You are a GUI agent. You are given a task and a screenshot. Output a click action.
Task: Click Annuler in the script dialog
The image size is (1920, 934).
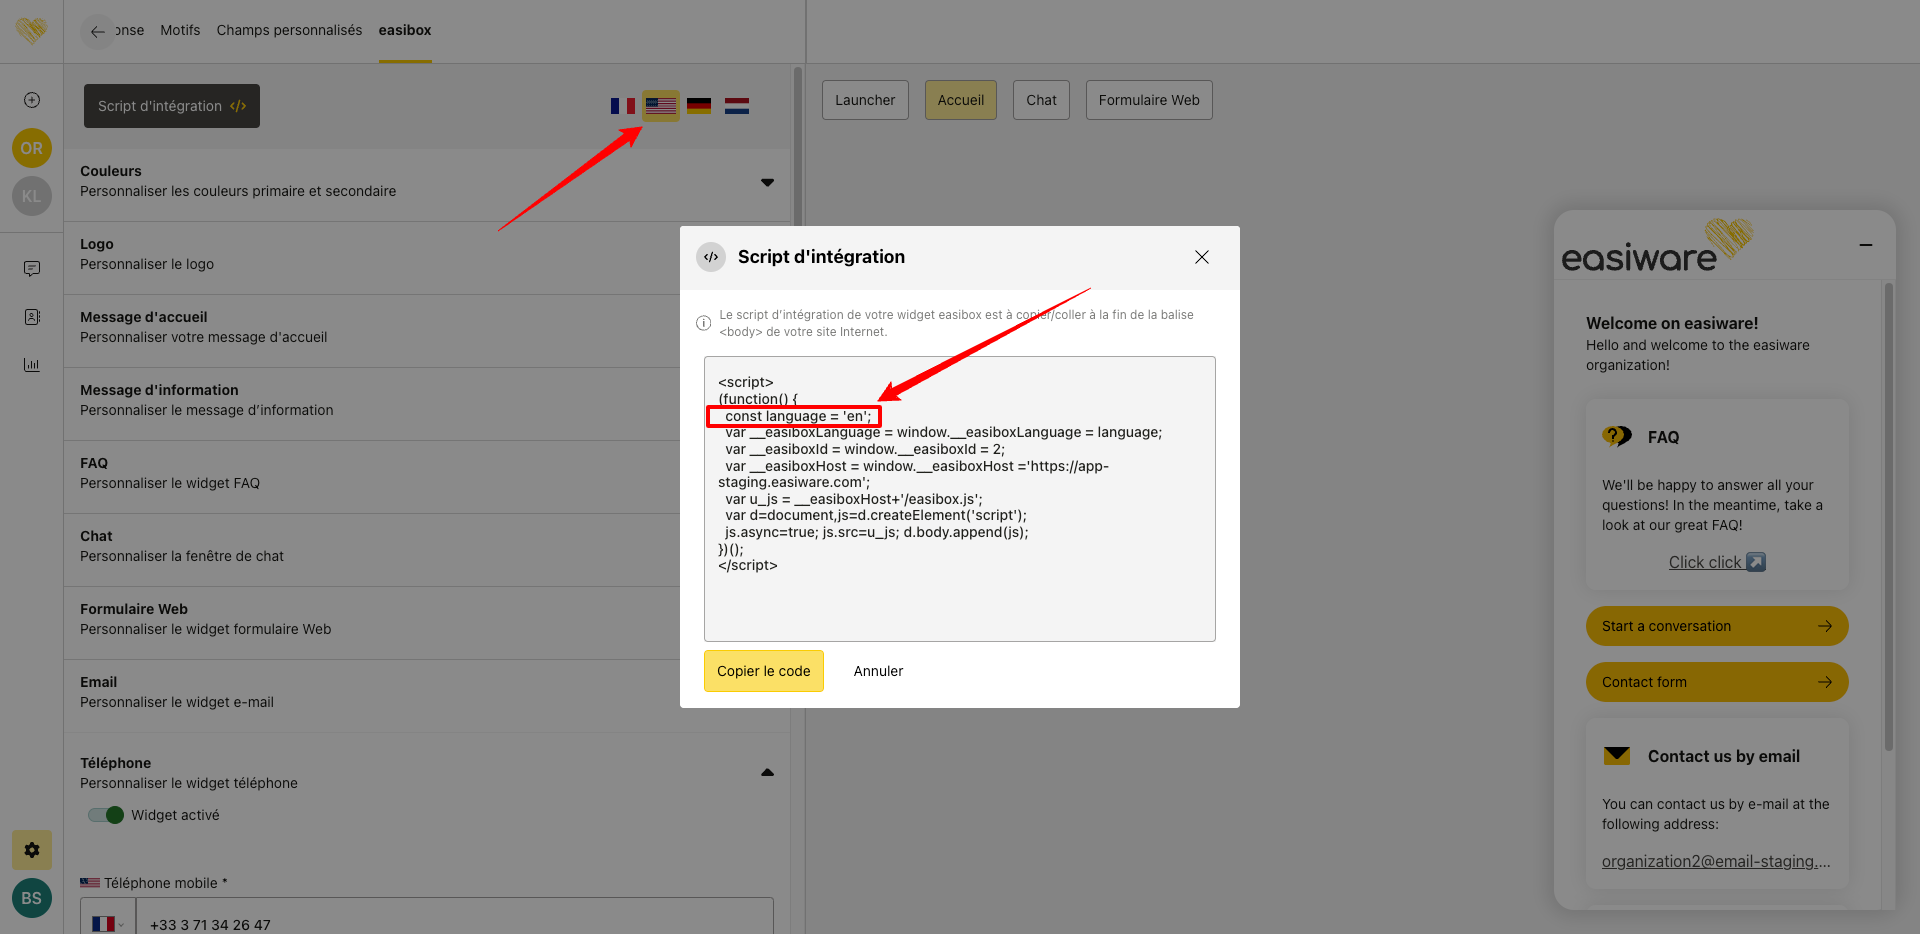click(x=878, y=671)
